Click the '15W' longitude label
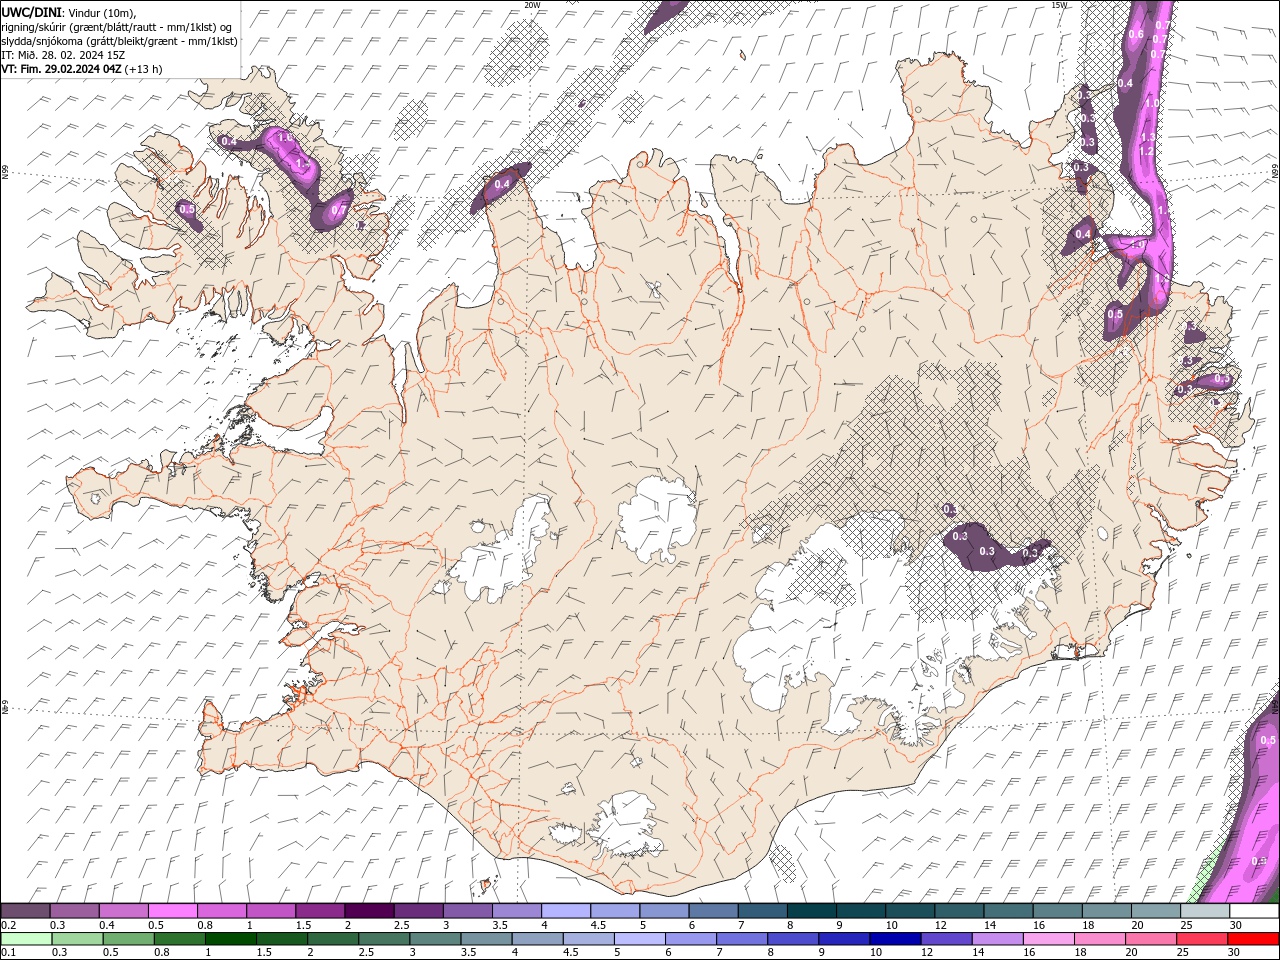Image resolution: width=1280 pixels, height=960 pixels. click(1060, 5)
